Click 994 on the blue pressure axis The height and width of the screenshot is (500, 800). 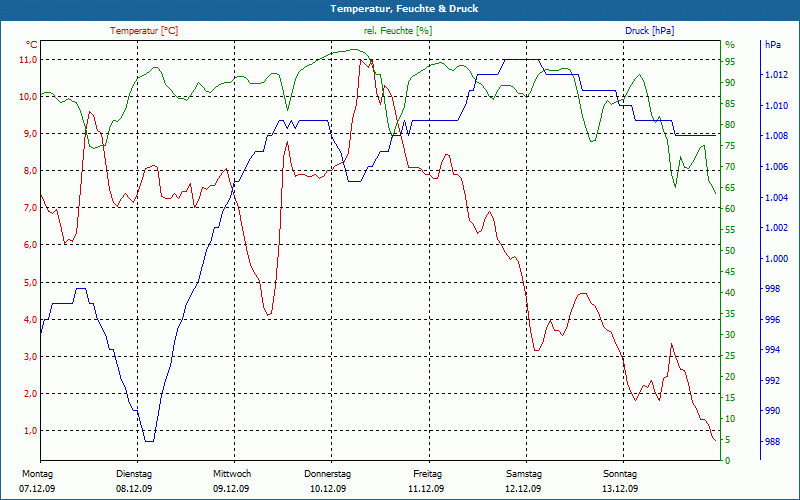(772, 350)
